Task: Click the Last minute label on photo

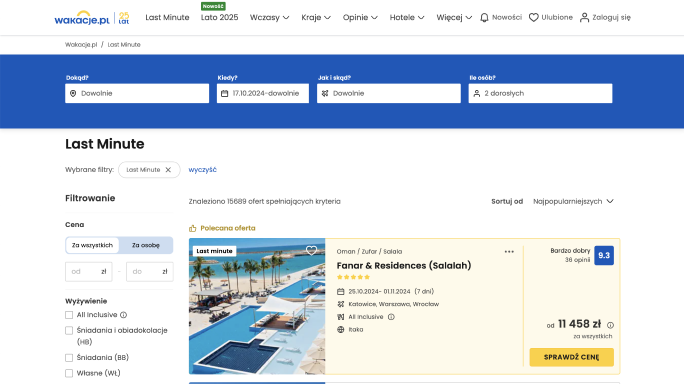Action: point(214,251)
